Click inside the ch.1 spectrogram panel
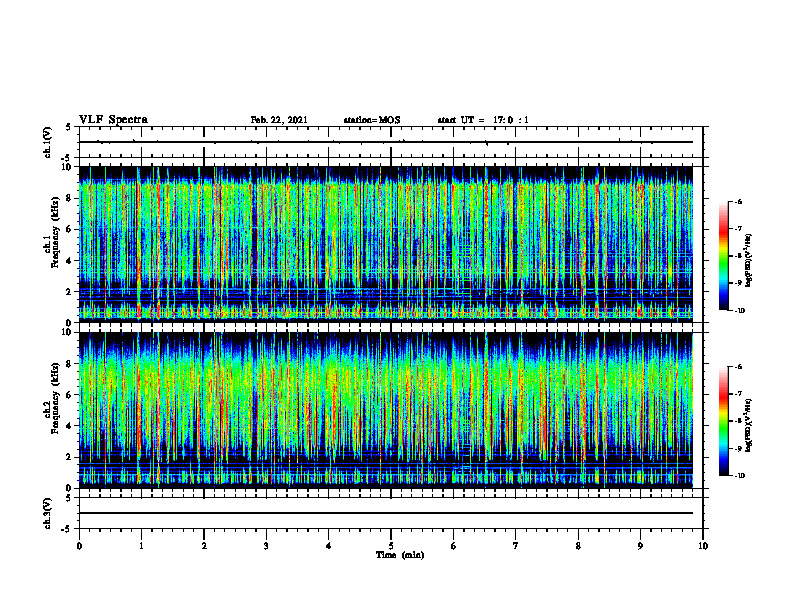The height and width of the screenshot is (612, 792). (x=386, y=244)
